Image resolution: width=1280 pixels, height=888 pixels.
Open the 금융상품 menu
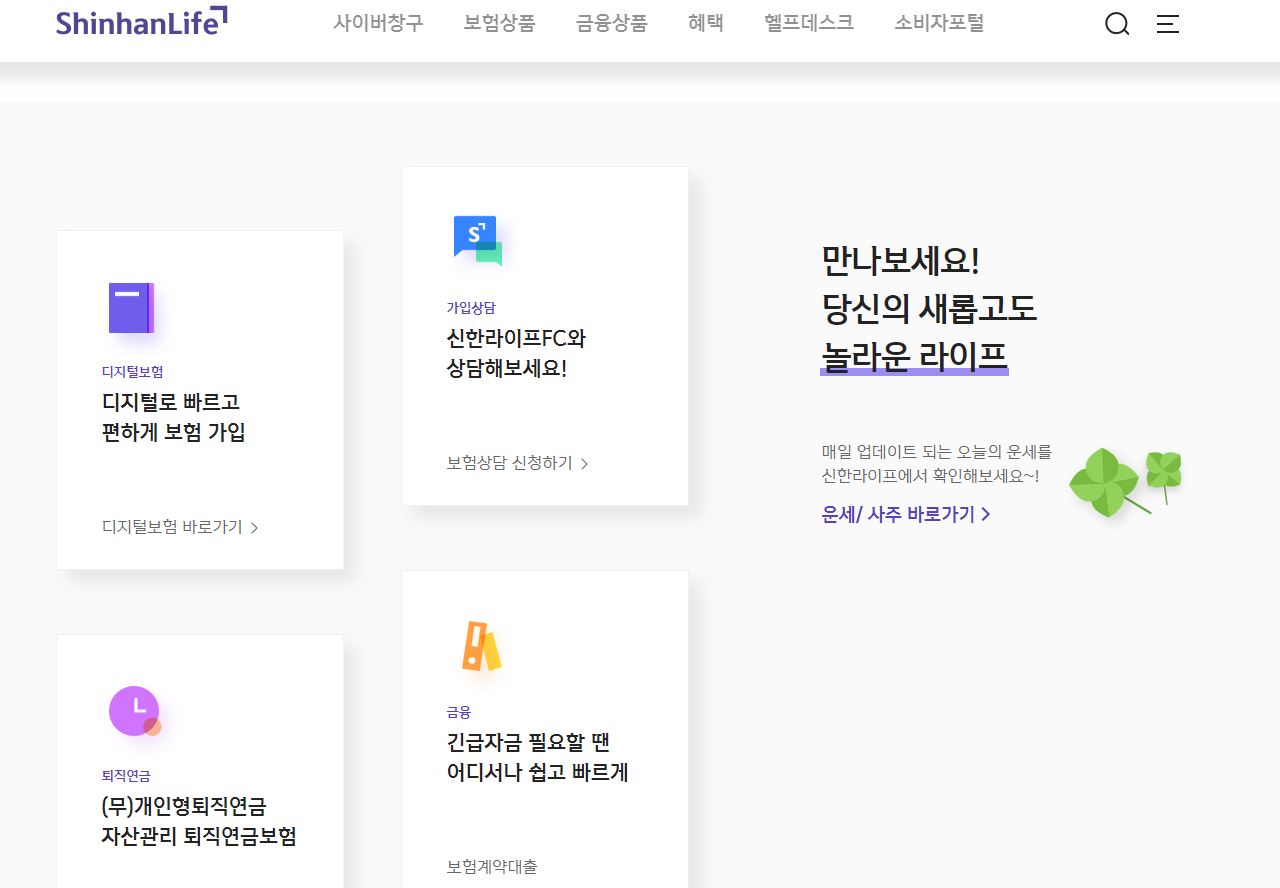611,23
